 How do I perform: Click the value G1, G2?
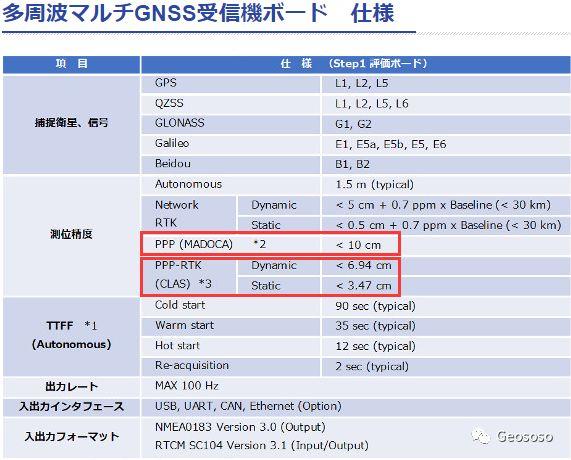point(353,124)
